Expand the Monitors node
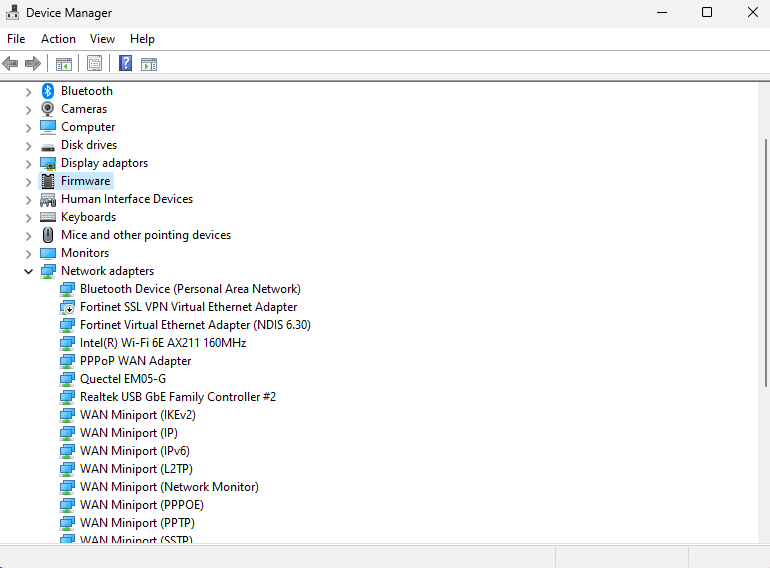 coord(28,254)
